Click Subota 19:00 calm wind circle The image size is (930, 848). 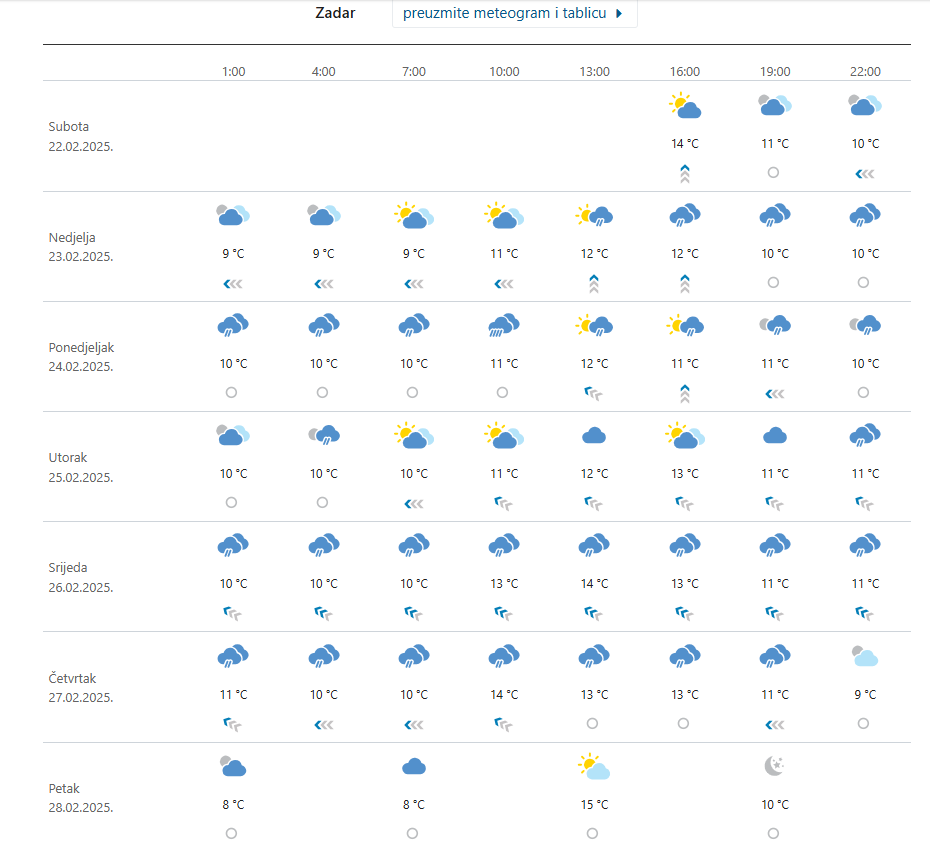coord(774,173)
